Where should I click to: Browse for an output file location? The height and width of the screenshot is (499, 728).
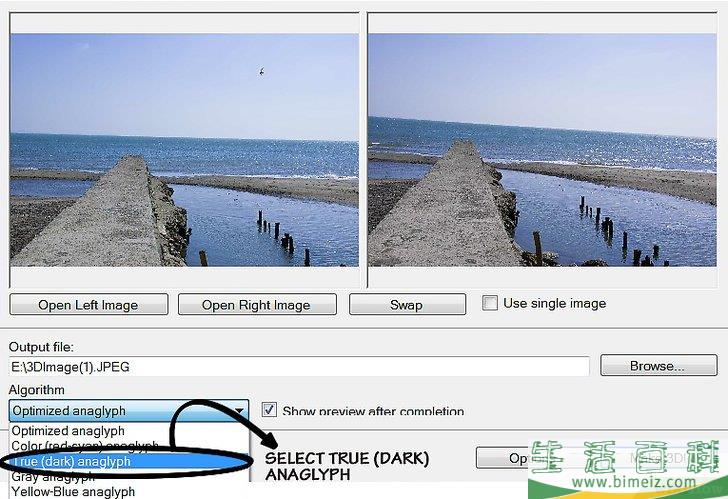(658, 365)
